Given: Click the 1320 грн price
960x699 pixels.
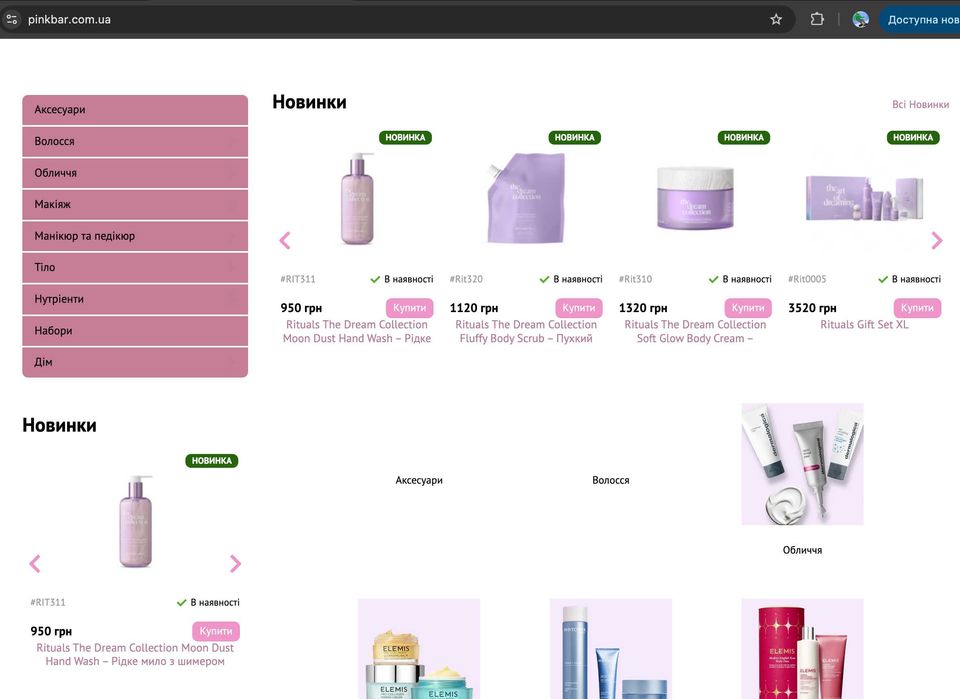Looking at the screenshot, I should pyautogui.click(x=643, y=308).
